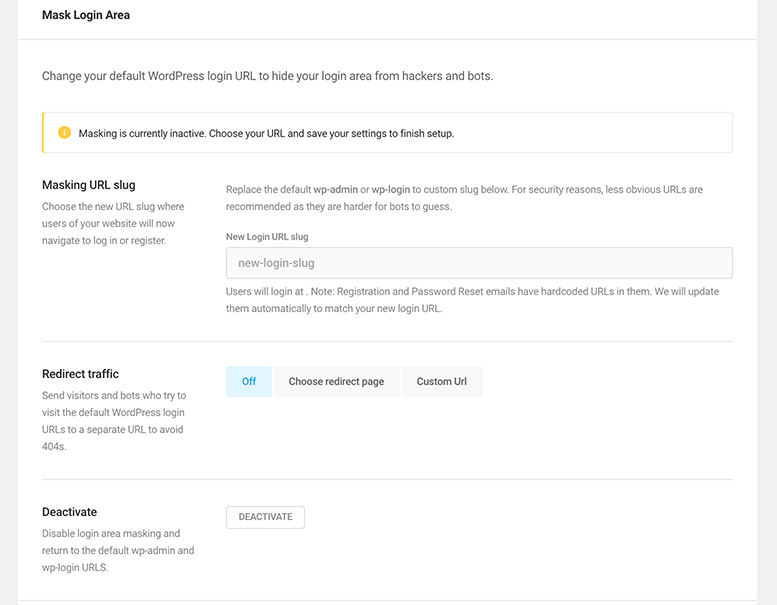This screenshot has height=605, width=777.
Task: Switch to Choose redirect page option
Action: point(336,381)
